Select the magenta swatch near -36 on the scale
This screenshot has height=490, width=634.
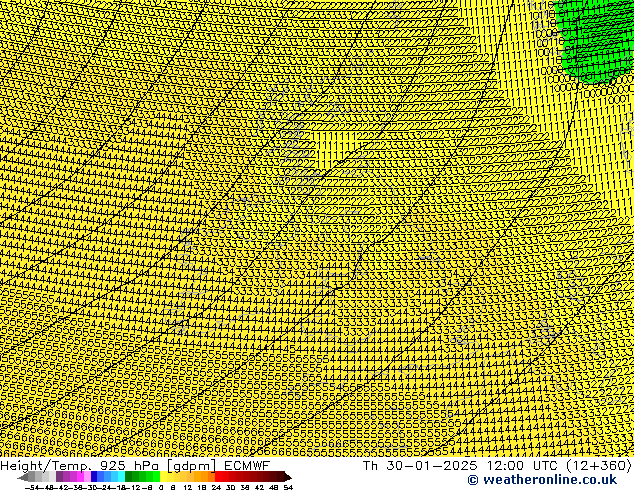coord(80,477)
